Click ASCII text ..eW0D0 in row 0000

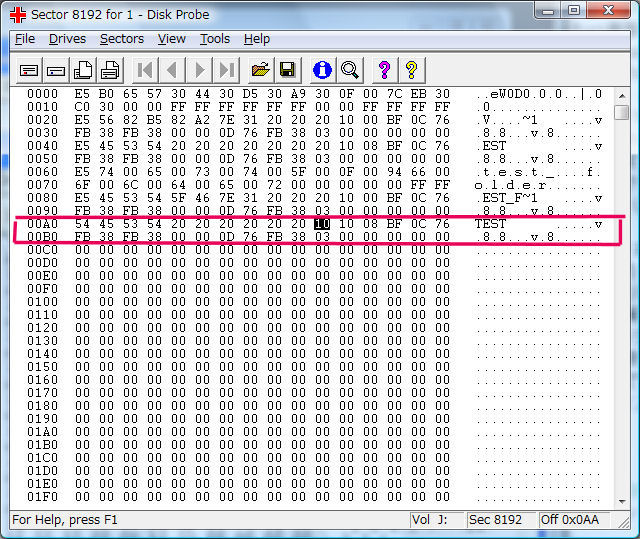coord(502,94)
